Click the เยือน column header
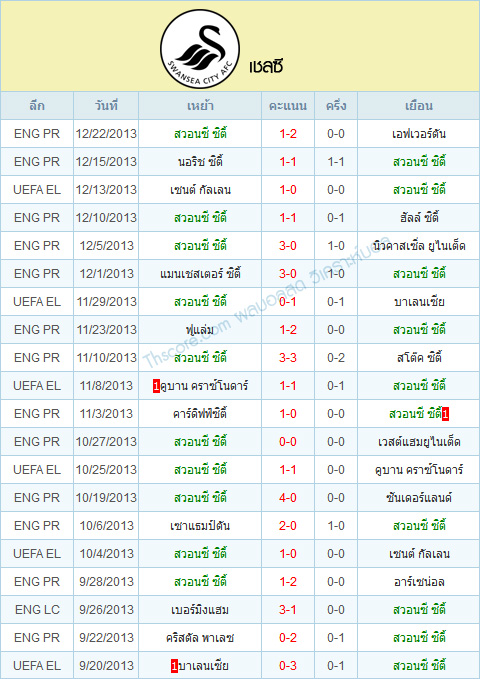Image resolution: width=480 pixels, height=679 pixels. [x=419, y=106]
